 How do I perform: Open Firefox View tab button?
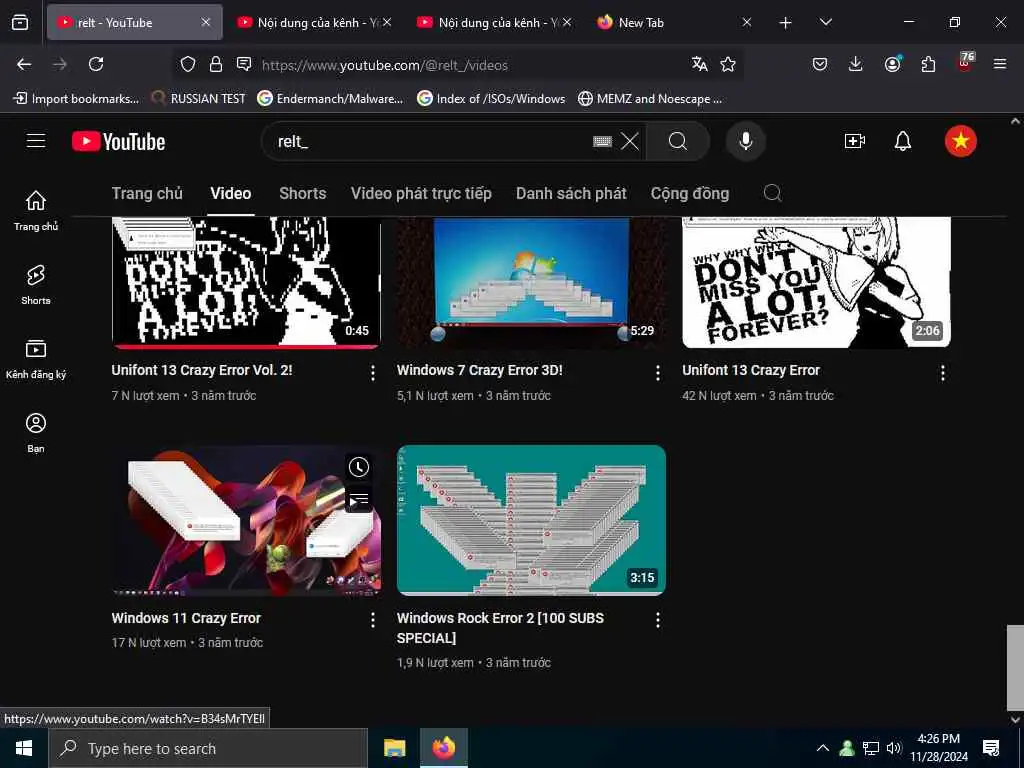(20, 22)
